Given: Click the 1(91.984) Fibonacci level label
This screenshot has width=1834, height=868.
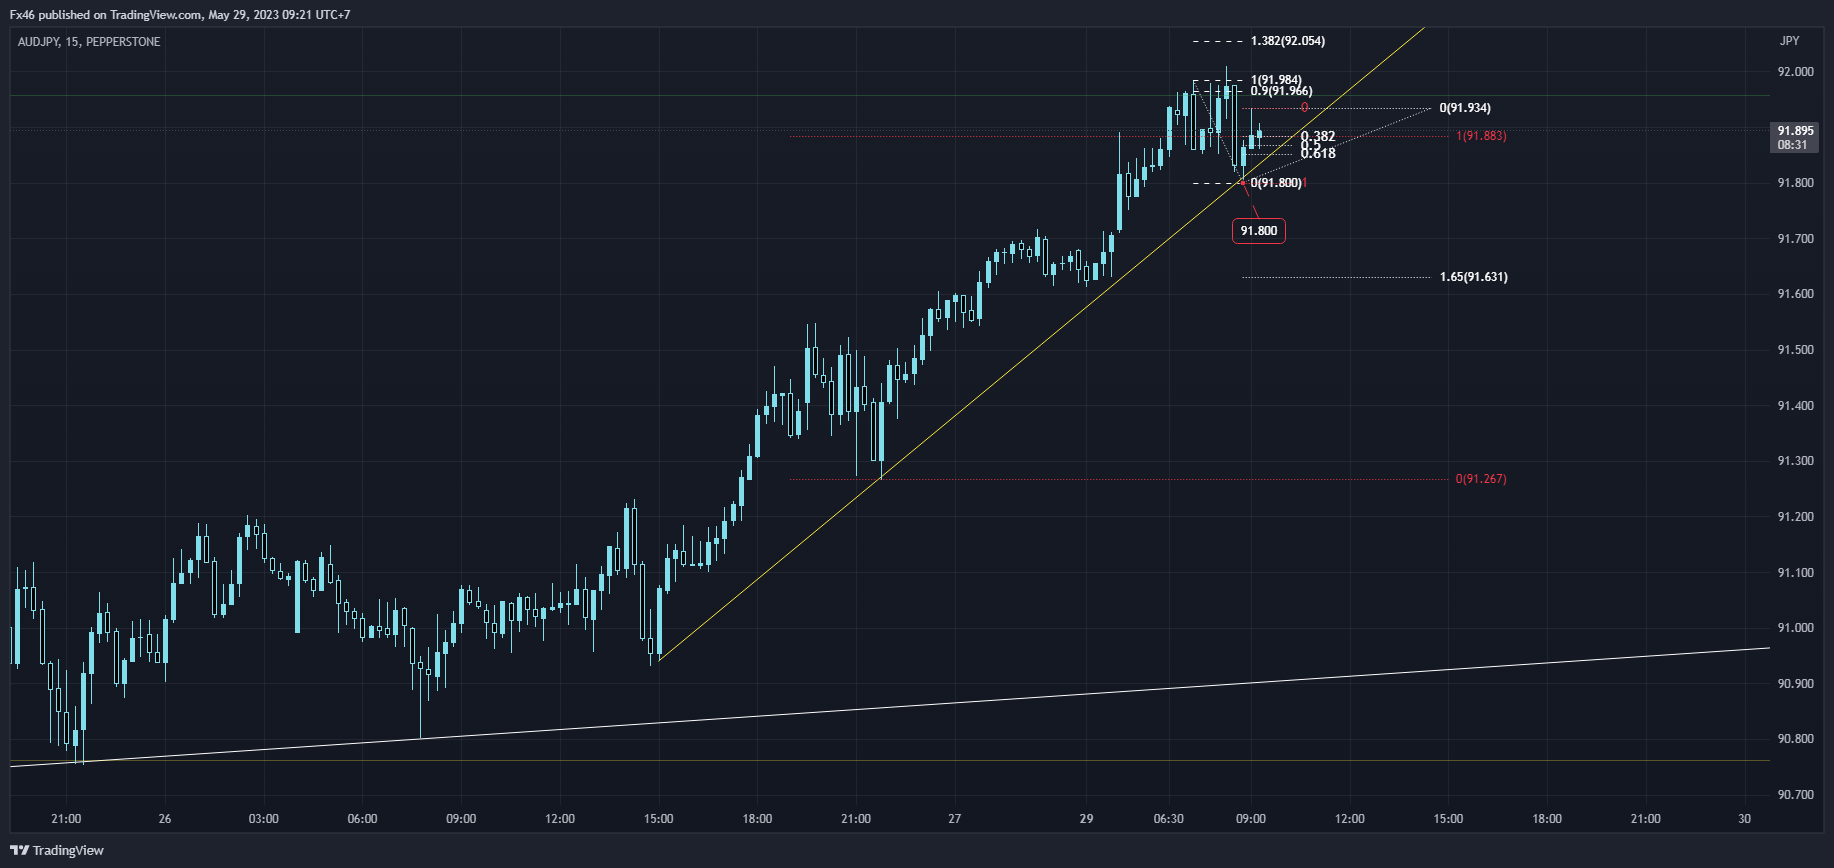Looking at the screenshot, I should coord(1276,80).
